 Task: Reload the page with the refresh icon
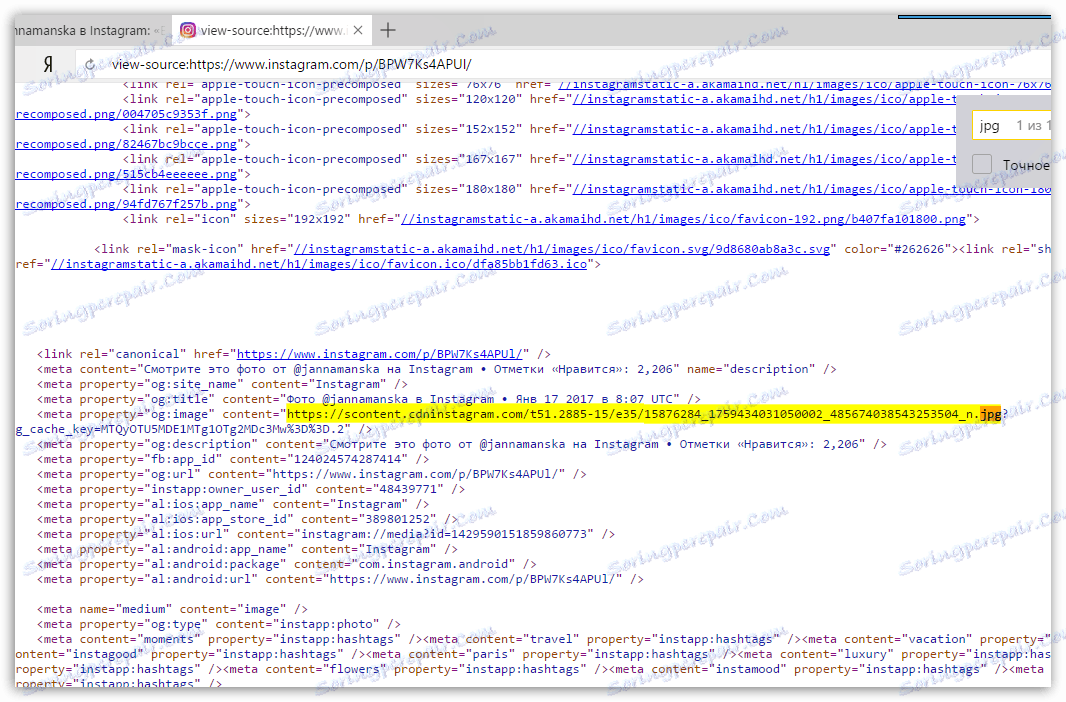(90, 65)
